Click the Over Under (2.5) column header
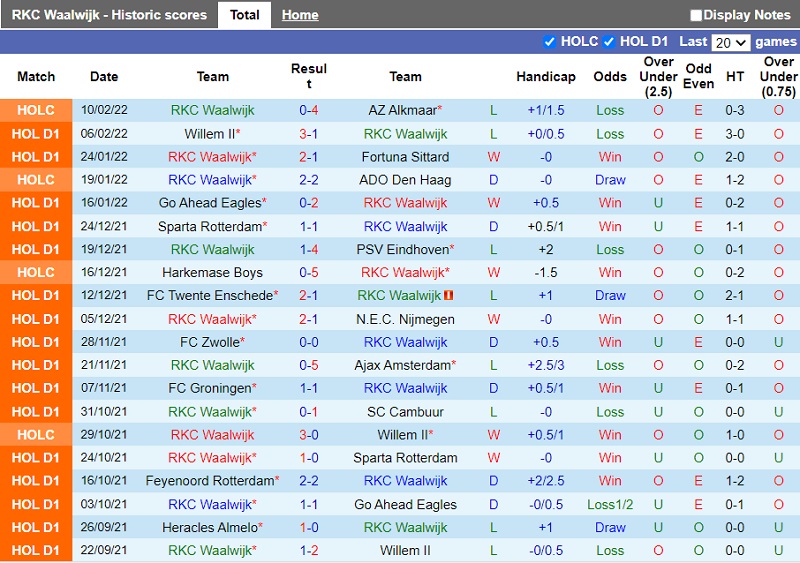Screen dimensions: 800x563 coord(658,77)
